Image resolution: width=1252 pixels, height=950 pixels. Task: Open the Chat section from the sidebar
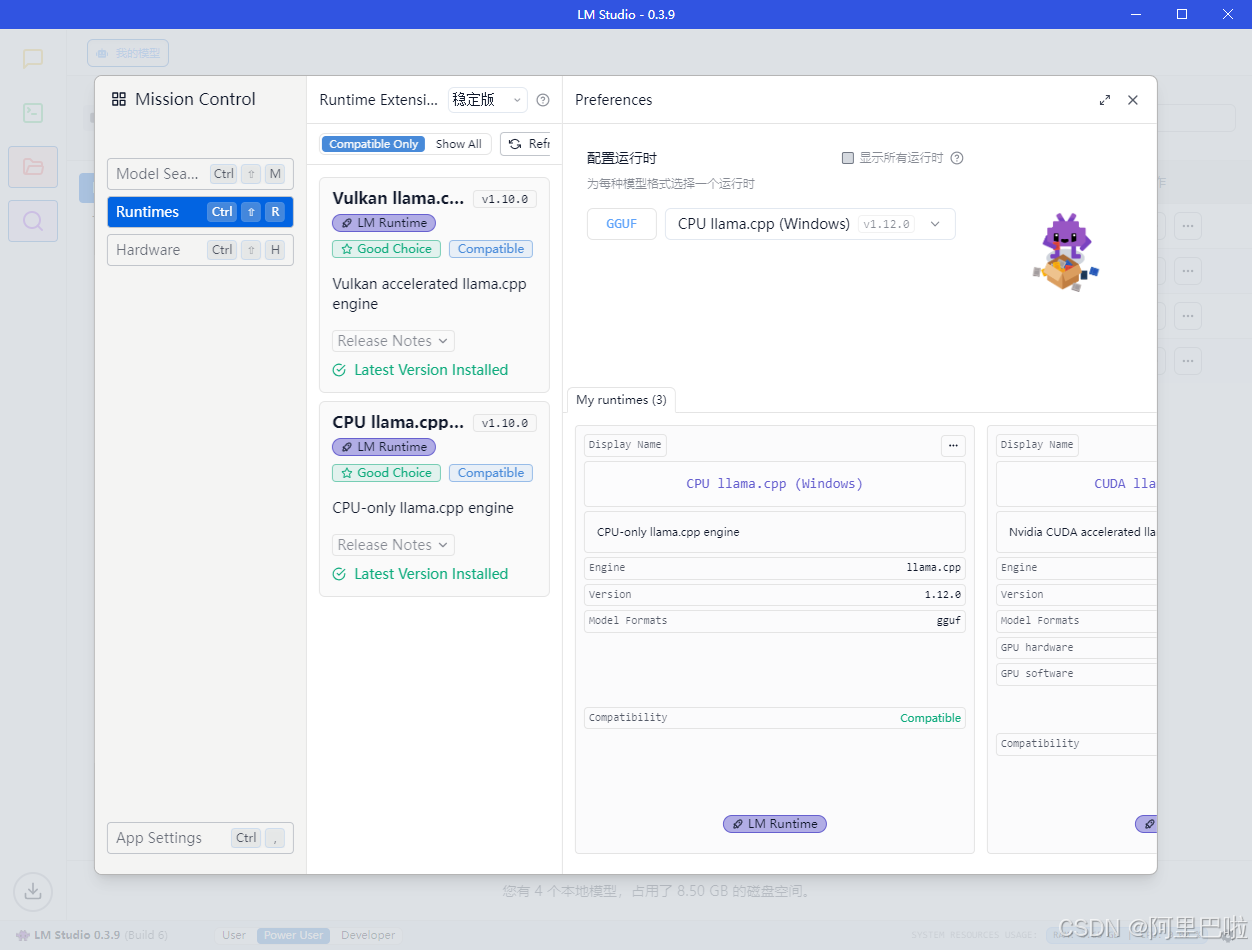click(x=33, y=59)
